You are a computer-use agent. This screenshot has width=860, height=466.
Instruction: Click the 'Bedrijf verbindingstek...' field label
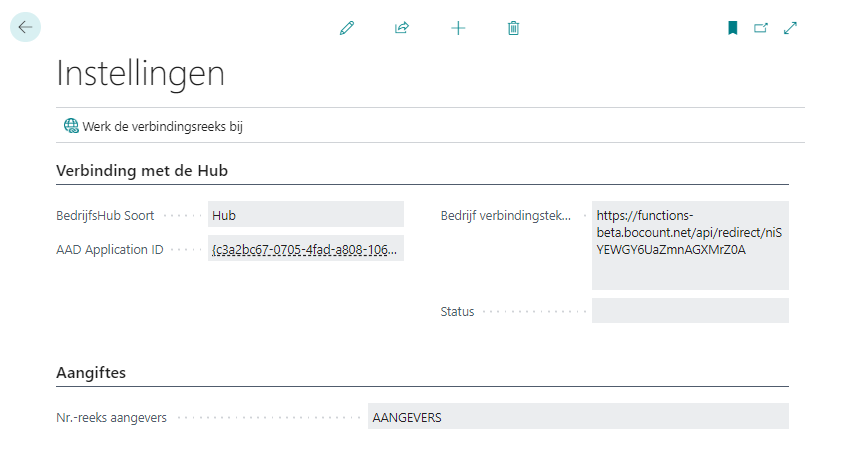506,215
